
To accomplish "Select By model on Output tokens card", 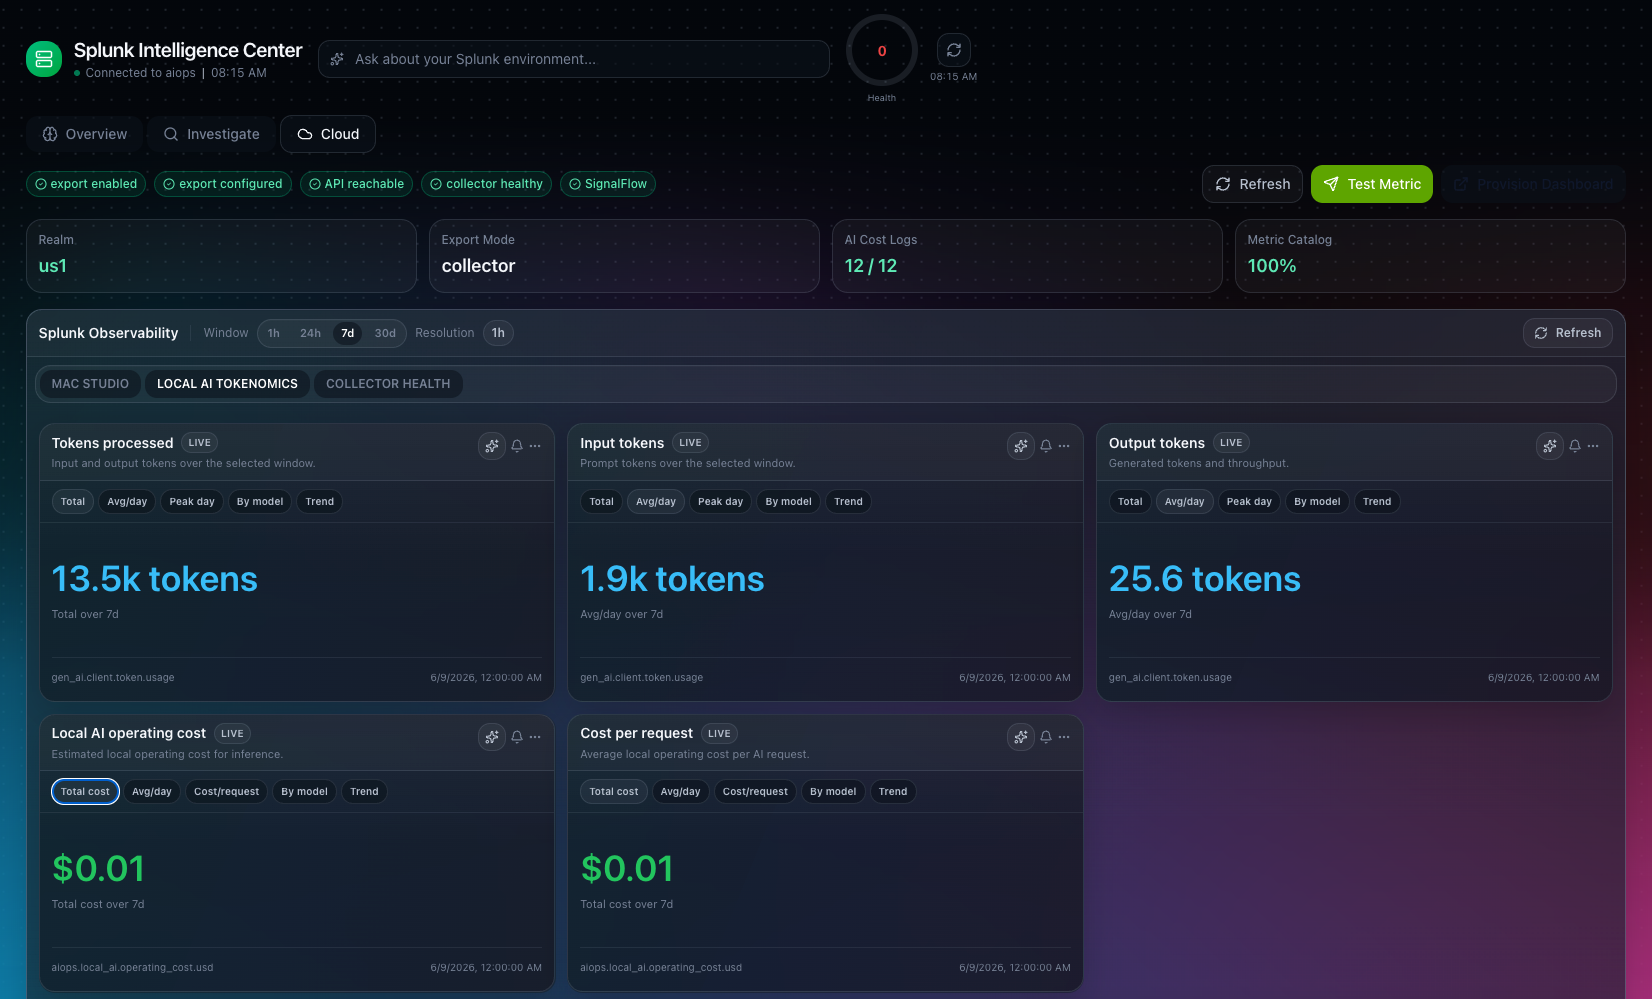I will (x=1317, y=502).
